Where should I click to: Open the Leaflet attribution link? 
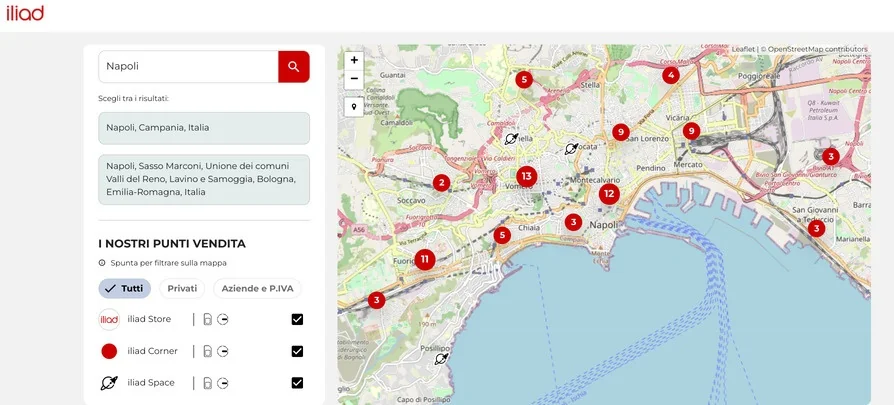(x=743, y=50)
